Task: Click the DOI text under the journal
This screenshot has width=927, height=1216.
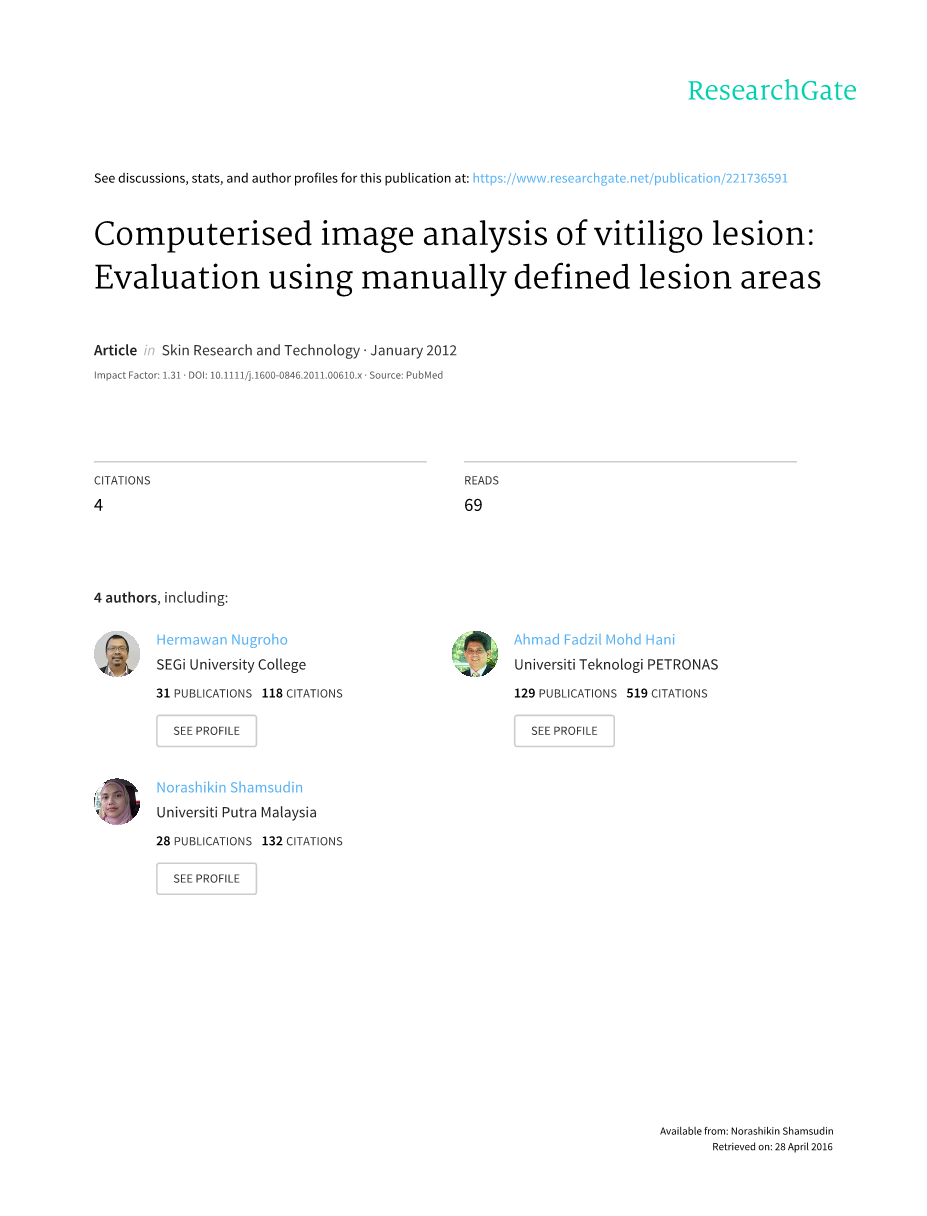Action: [x=275, y=375]
